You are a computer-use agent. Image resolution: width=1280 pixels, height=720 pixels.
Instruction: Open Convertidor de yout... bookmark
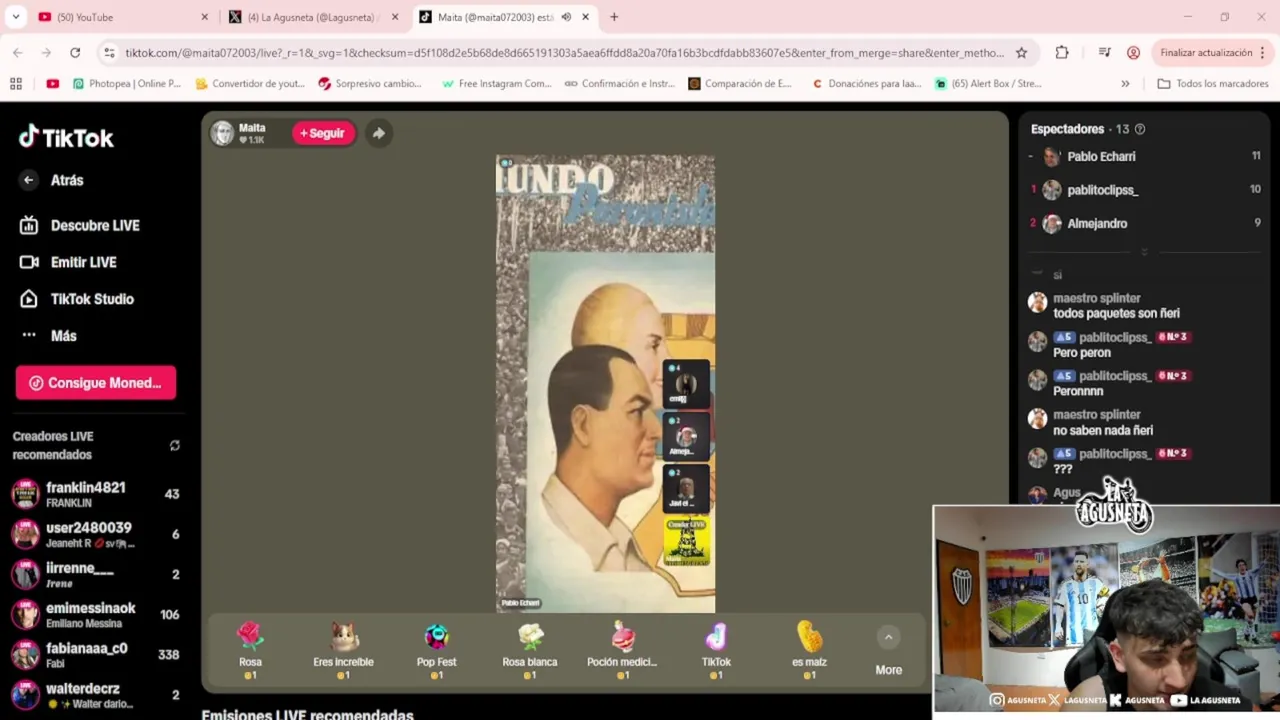[x=250, y=84]
